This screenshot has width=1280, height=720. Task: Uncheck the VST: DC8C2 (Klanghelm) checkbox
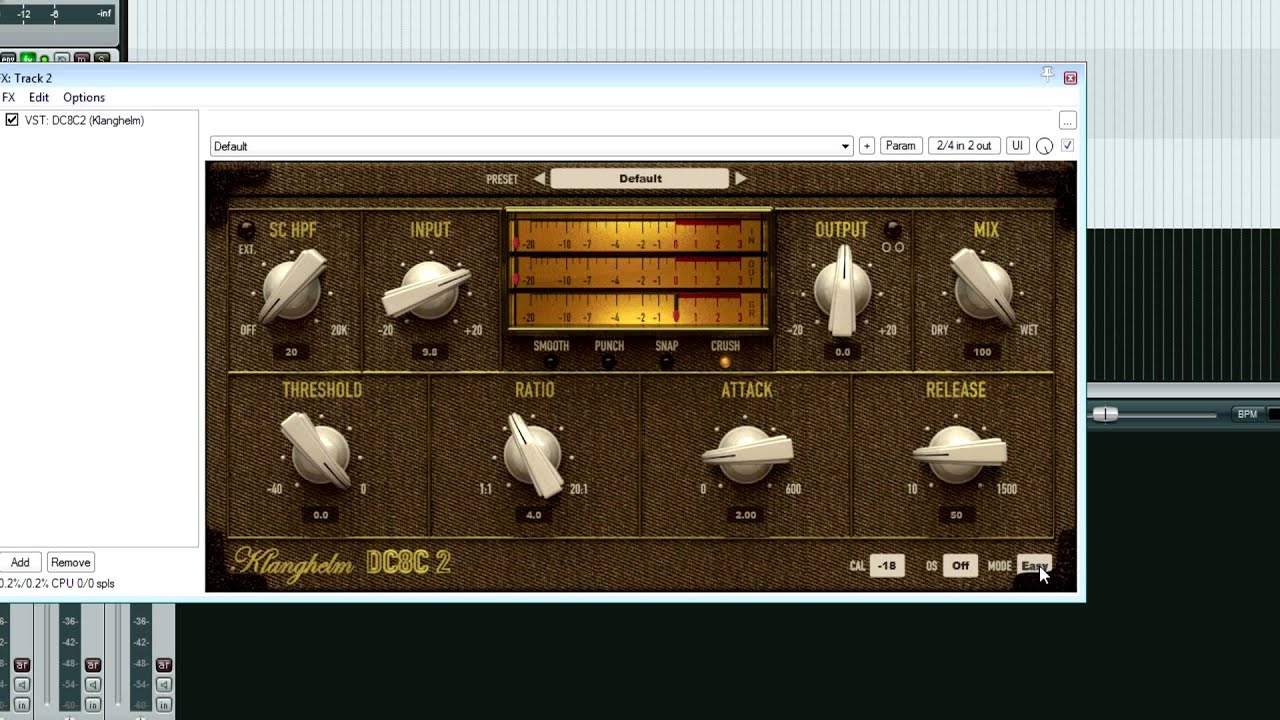12,120
